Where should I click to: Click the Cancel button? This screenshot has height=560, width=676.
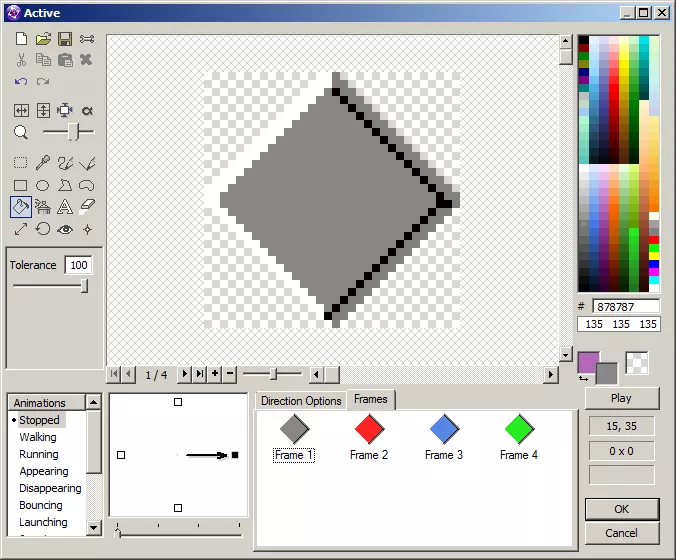click(x=622, y=533)
